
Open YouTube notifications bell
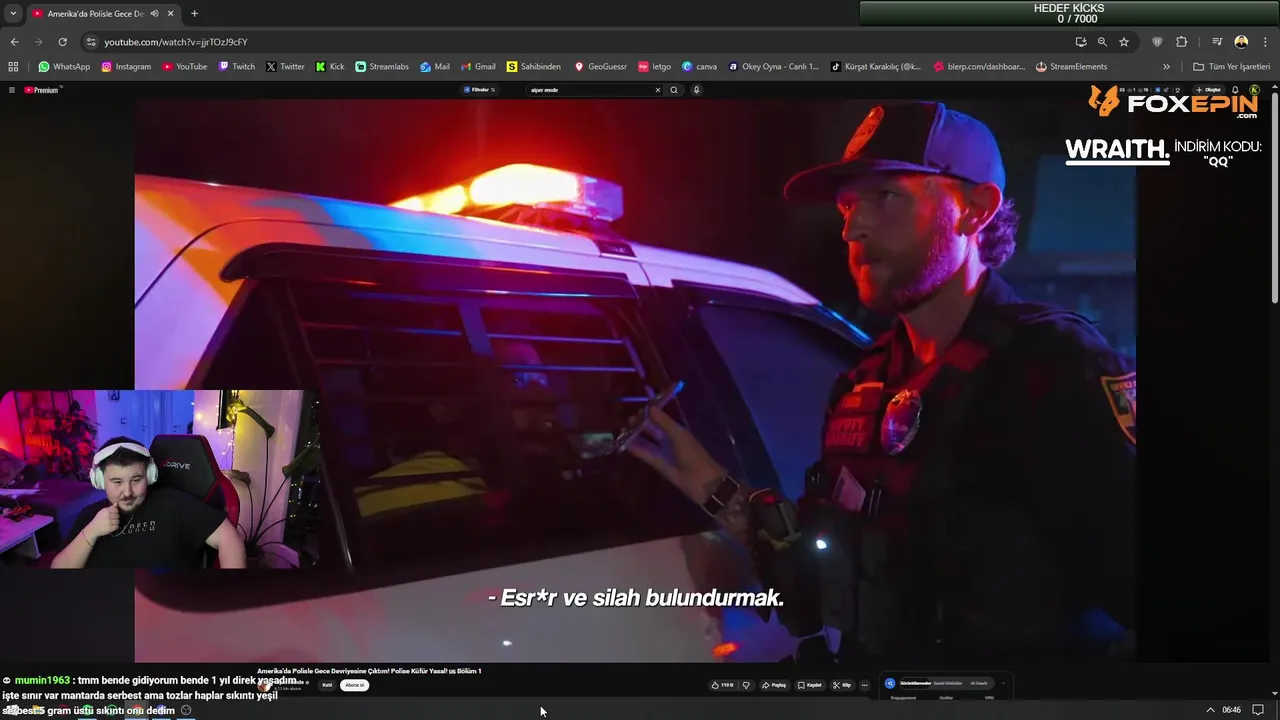pyautogui.click(x=1235, y=90)
